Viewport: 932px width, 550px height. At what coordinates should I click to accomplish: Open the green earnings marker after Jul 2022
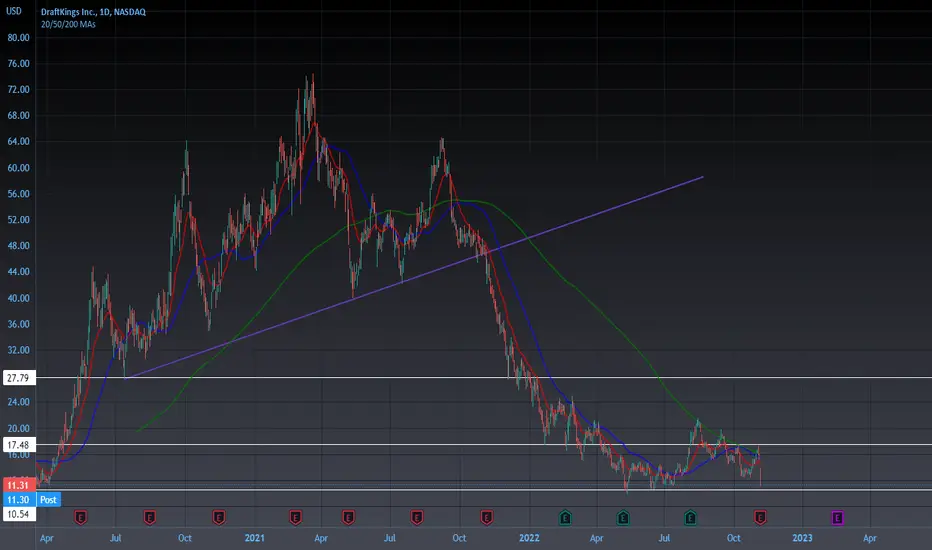pos(690,518)
